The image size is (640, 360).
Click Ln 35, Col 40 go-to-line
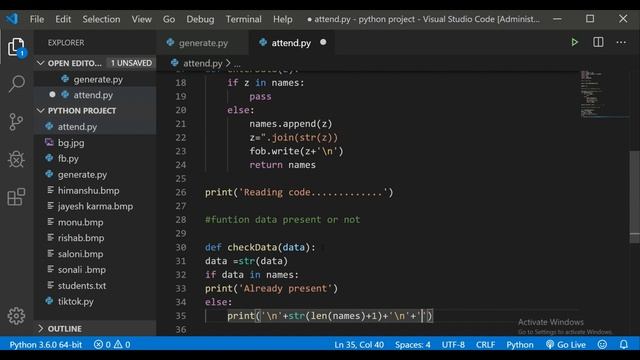(359, 344)
